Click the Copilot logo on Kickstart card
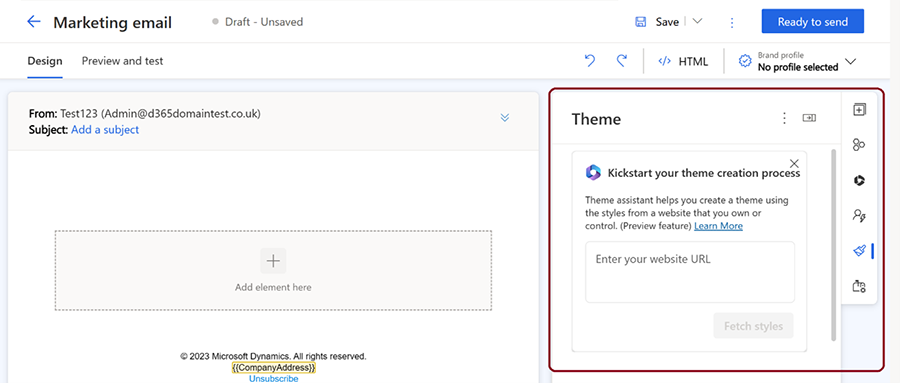Image resolution: width=900 pixels, height=383 pixels. tap(593, 172)
